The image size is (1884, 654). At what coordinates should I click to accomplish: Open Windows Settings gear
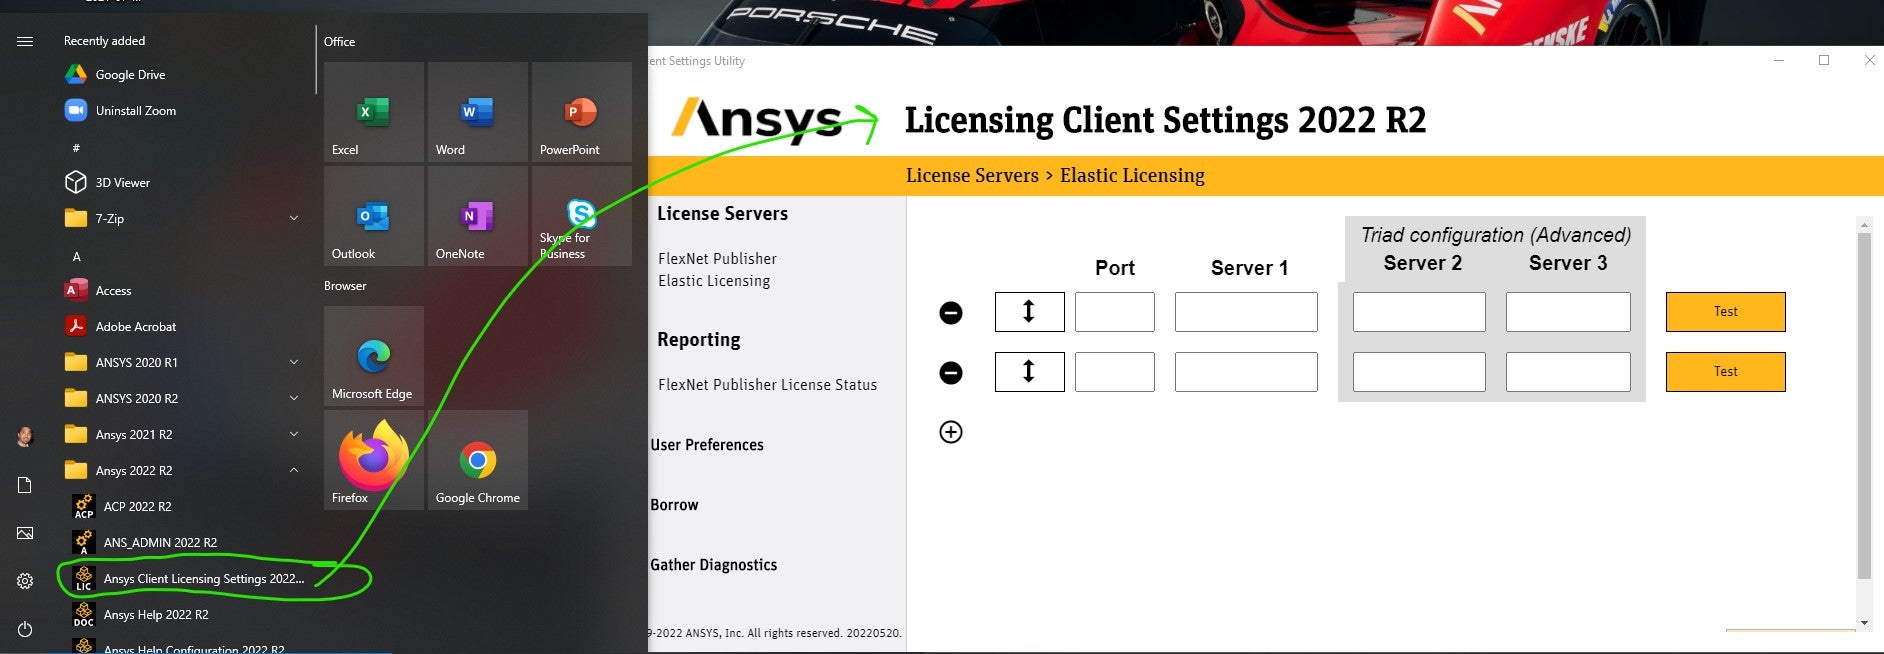25,581
